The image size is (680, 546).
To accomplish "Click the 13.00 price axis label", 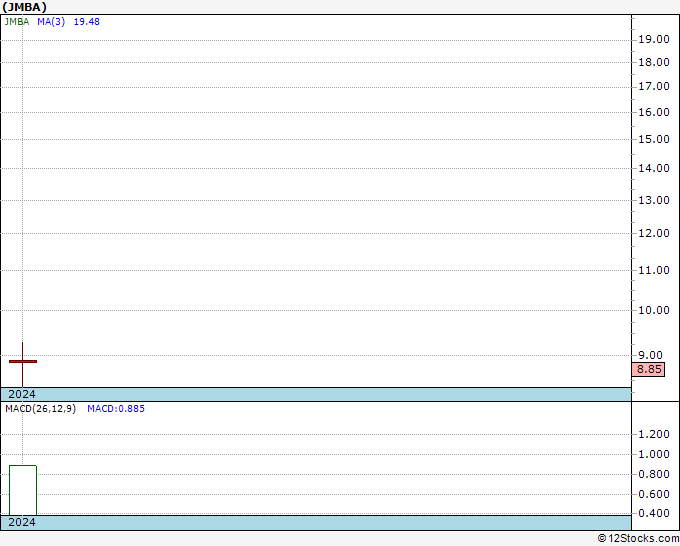I will pyautogui.click(x=654, y=200).
